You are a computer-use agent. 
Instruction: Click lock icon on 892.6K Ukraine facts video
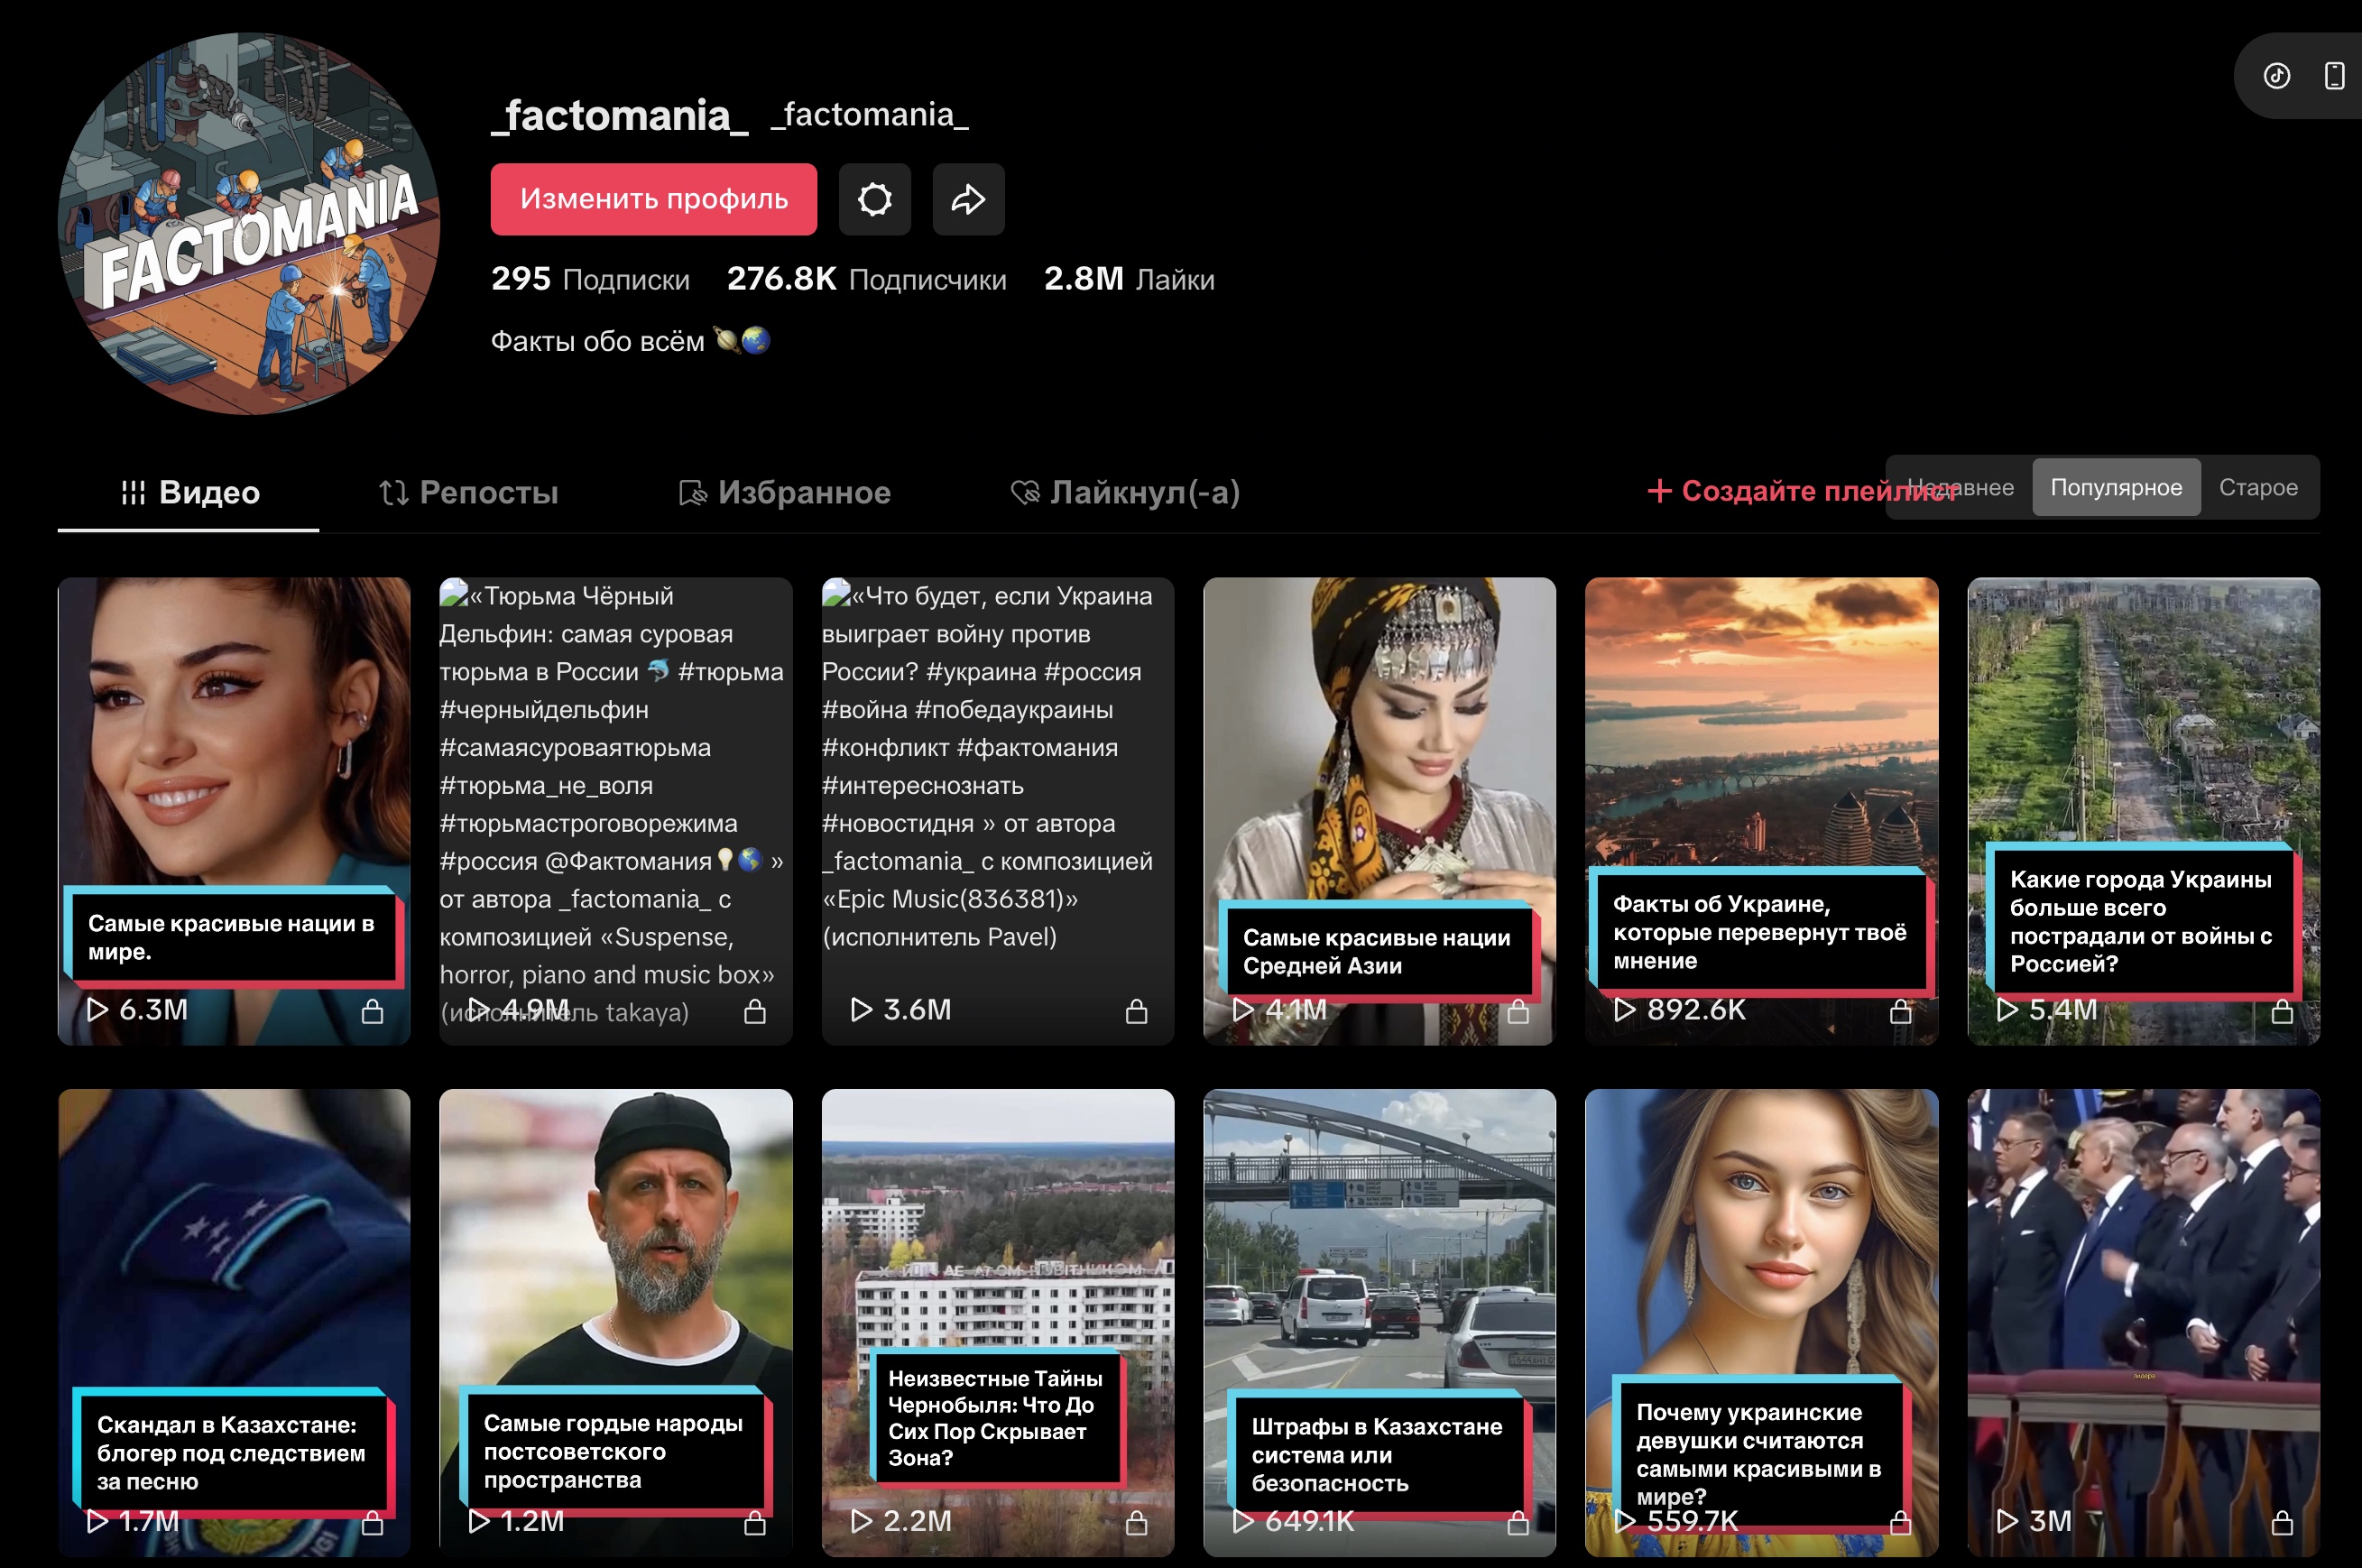(1900, 1011)
